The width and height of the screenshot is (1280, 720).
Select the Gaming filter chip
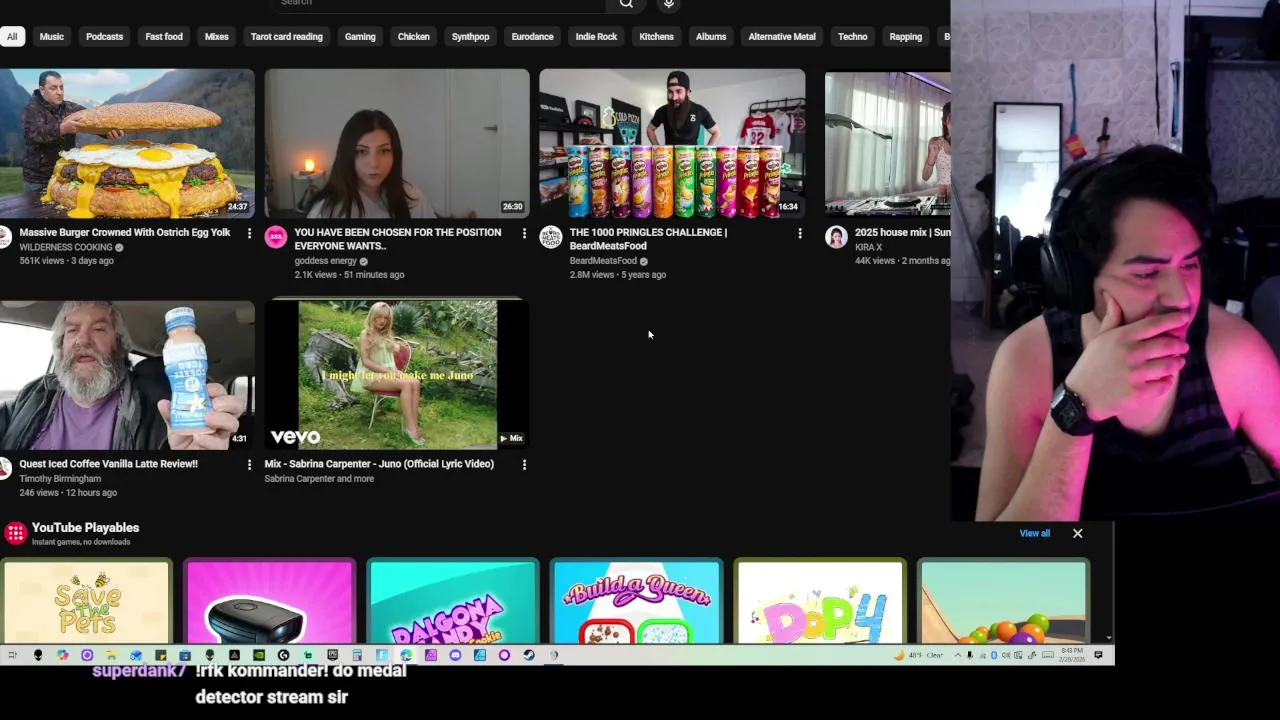click(x=360, y=37)
